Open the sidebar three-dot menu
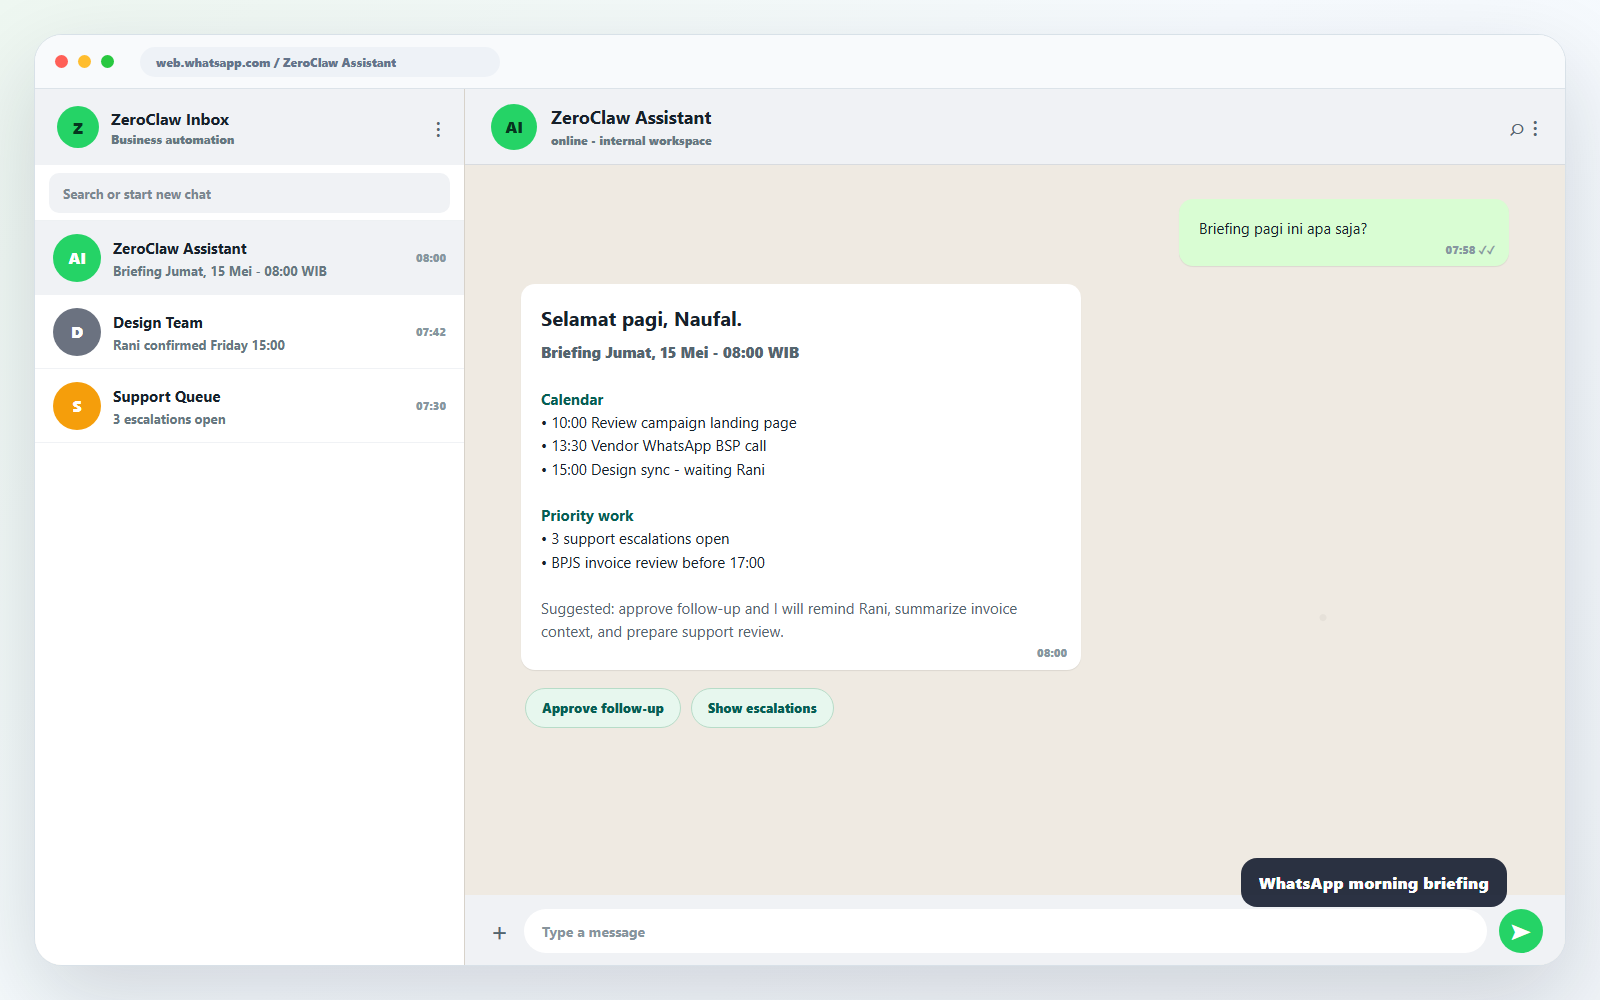This screenshot has width=1600, height=1000. point(438,129)
